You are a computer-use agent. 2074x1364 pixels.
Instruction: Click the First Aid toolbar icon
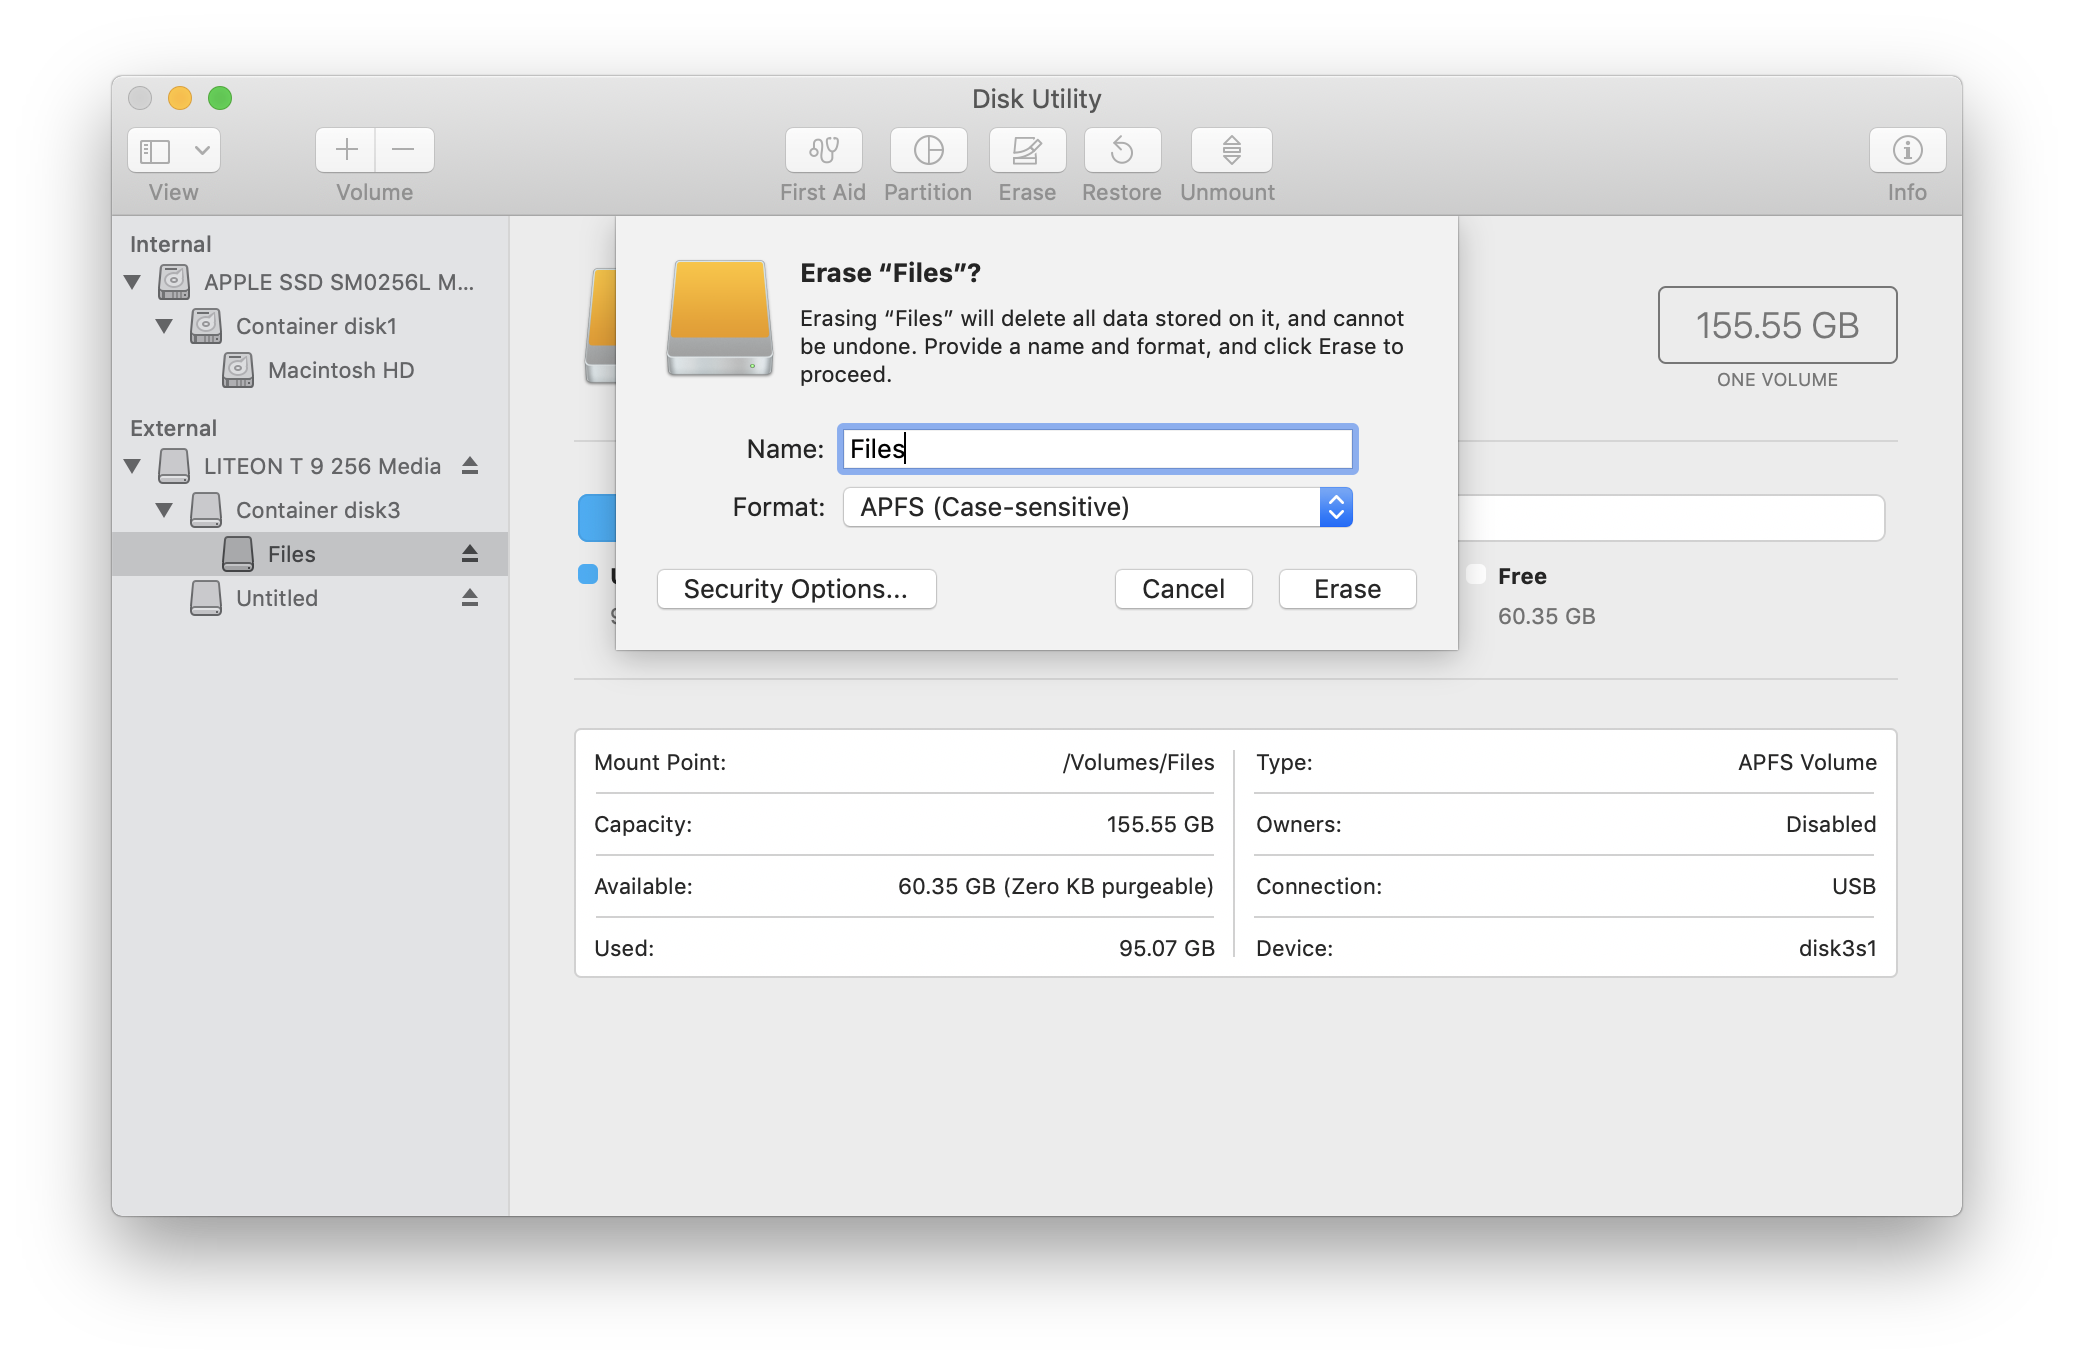[x=823, y=150]
